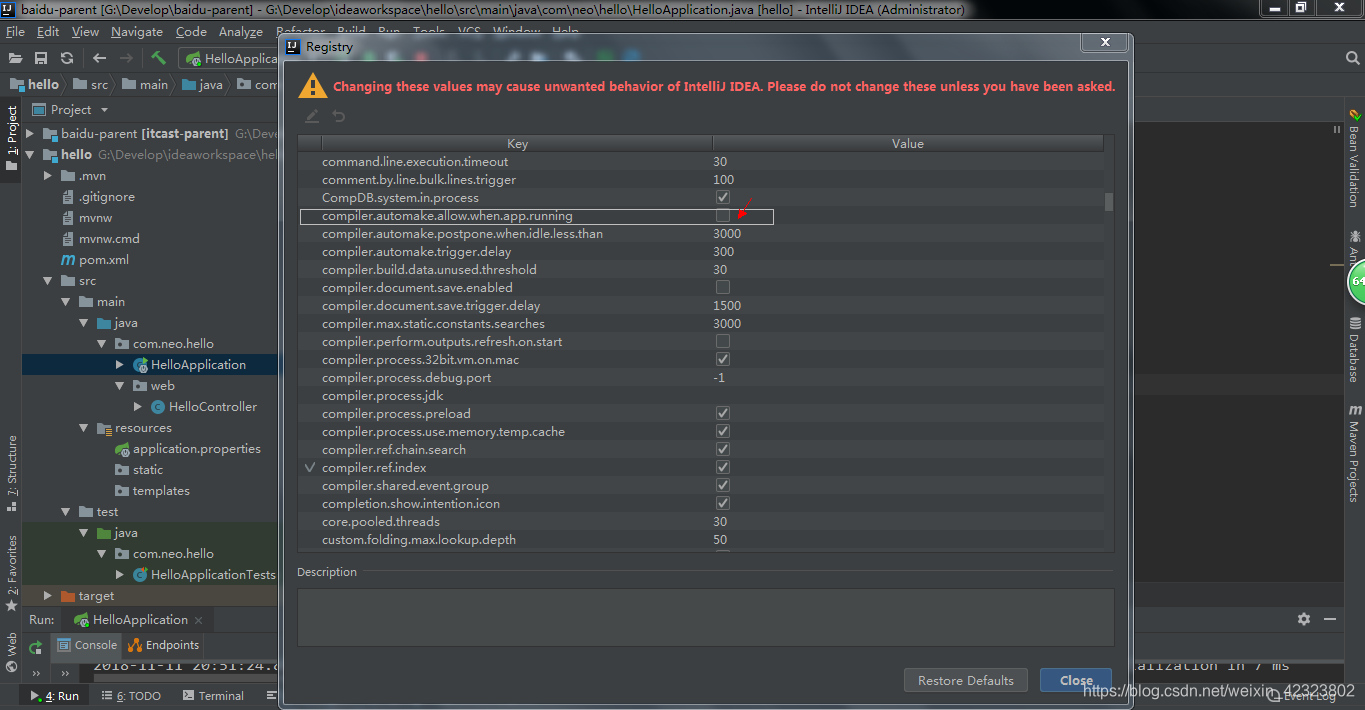Open the Terminal tool window tab
1365x710 pixels.
pos(213,696)
